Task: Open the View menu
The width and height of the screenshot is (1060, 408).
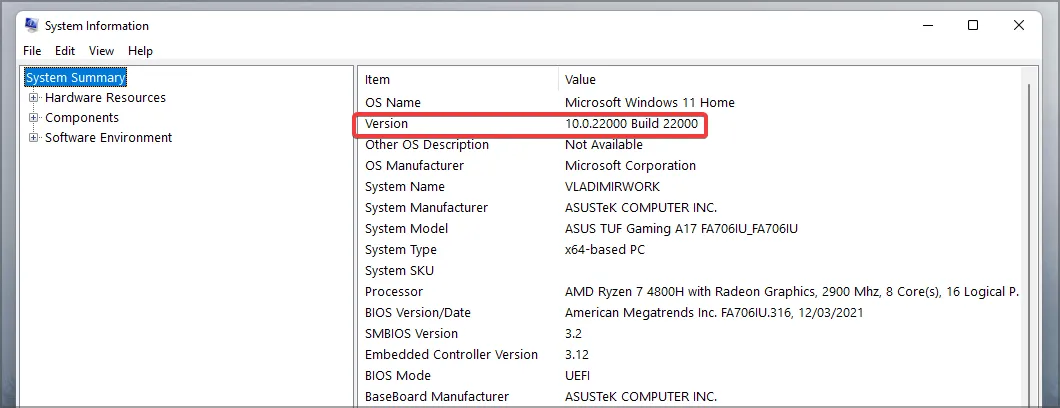Action: coord(101,51)
